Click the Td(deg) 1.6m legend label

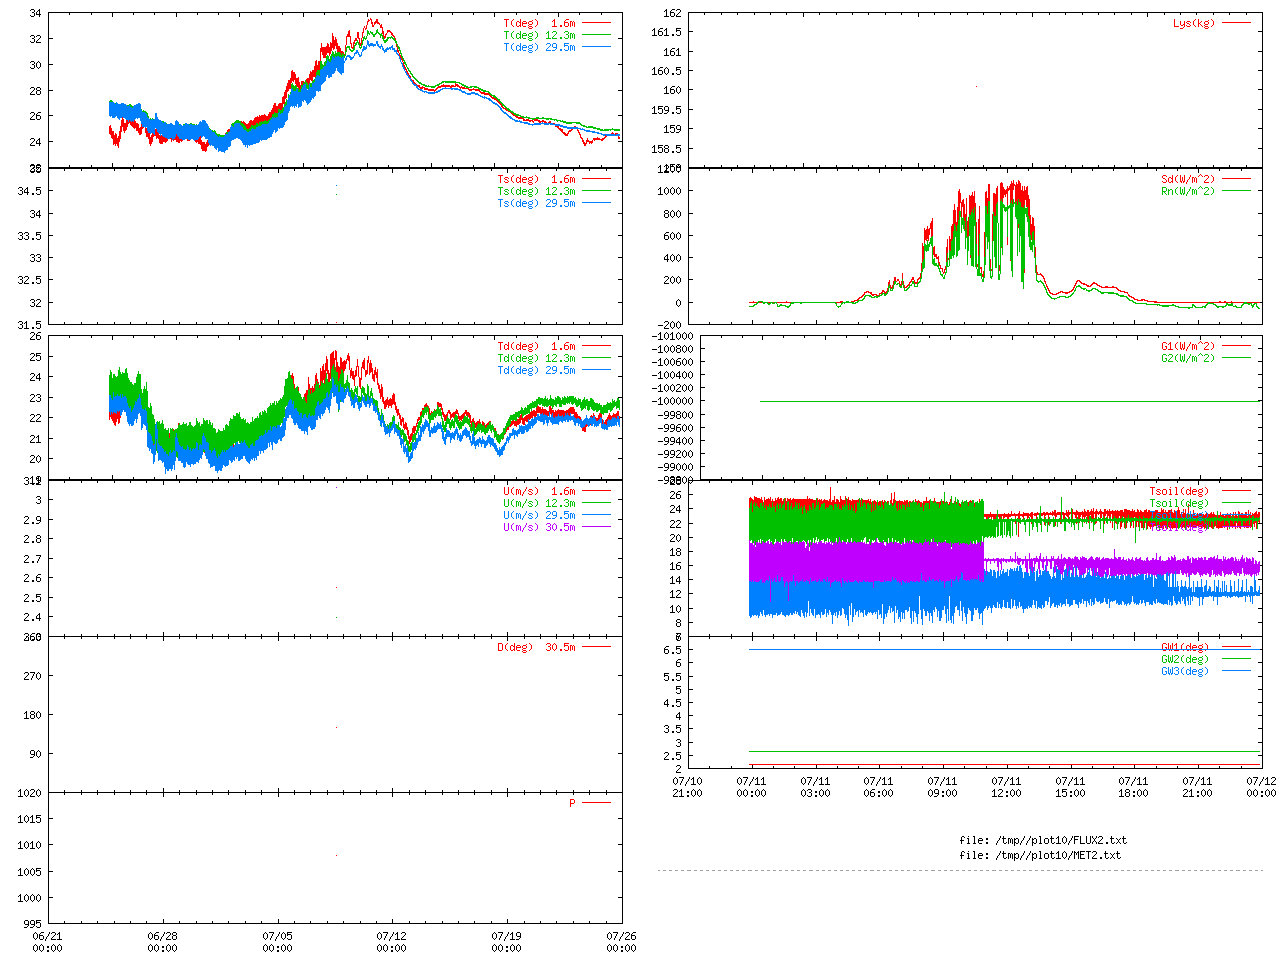[x=537, y=346]
